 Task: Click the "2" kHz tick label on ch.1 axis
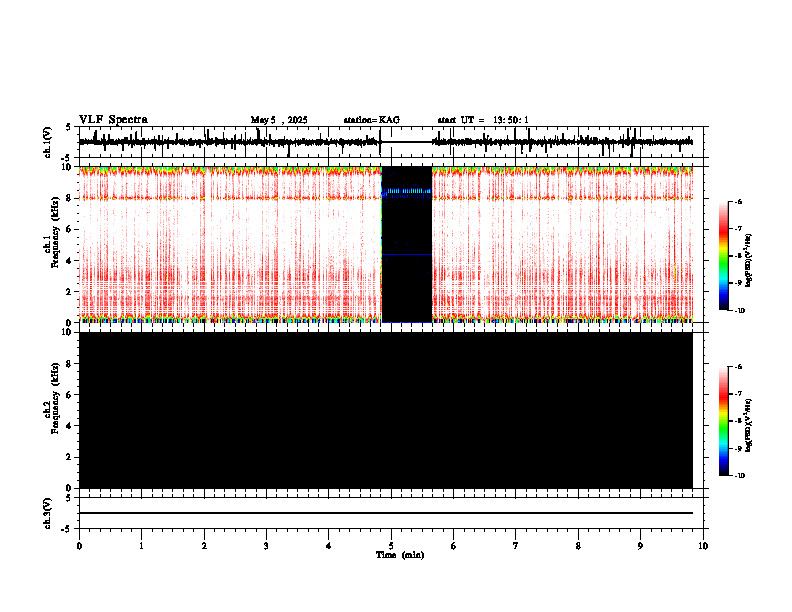[x=70, y=292]
